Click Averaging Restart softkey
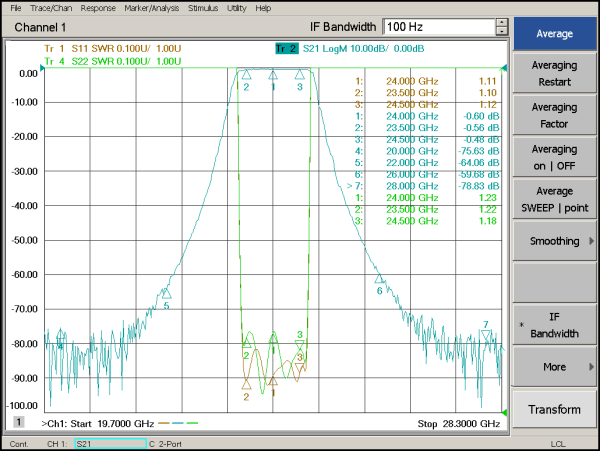Image resolution: width=600 pixels, height=451 pixels. [x=554, y=73]
